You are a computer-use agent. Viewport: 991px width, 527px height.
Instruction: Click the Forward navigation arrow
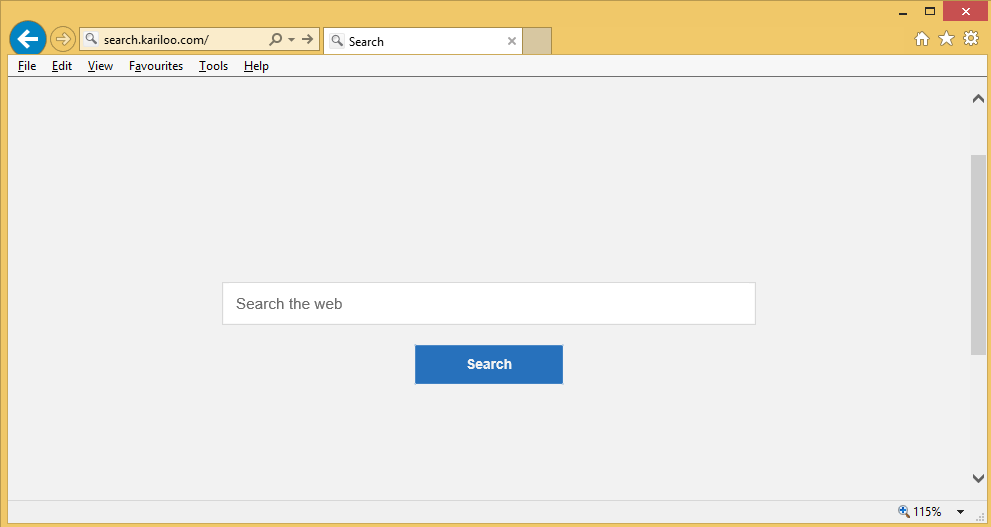click(63, 39)
